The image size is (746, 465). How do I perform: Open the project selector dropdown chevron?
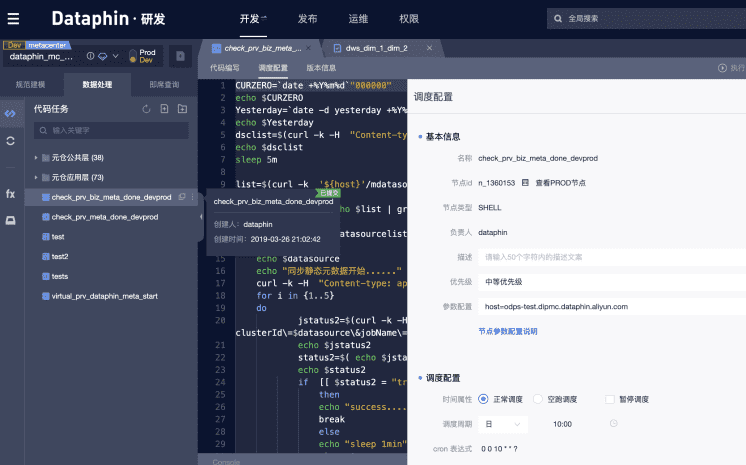click(x=116, y=56)
